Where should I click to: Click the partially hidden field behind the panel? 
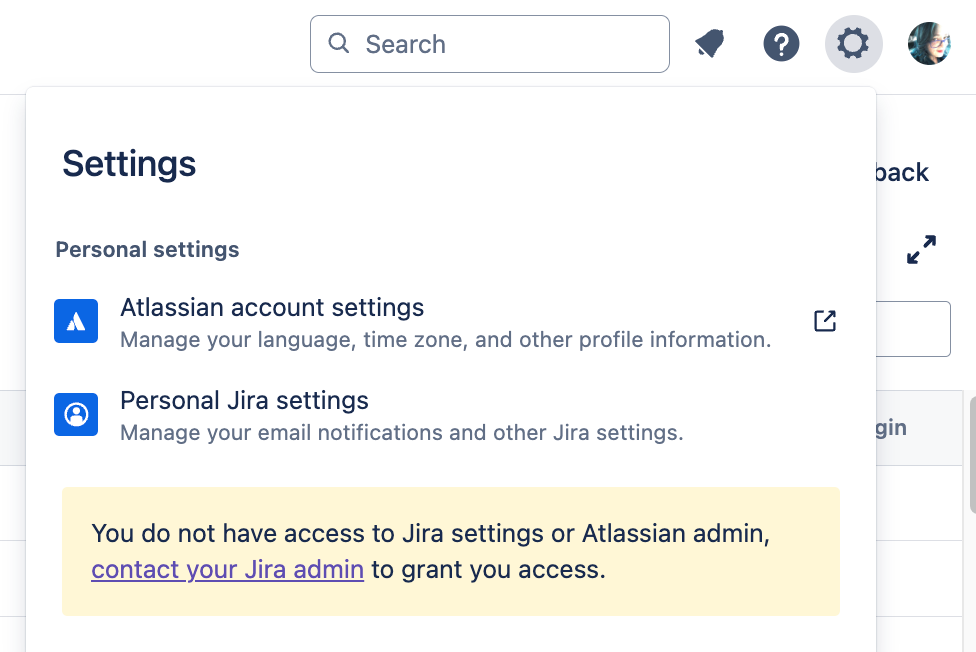913,329
